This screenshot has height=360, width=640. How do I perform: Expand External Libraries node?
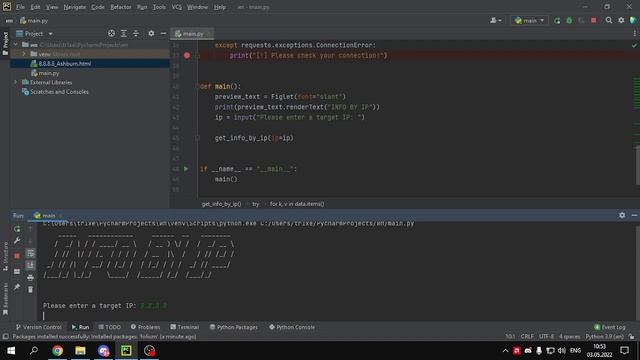tap(16, 82)
